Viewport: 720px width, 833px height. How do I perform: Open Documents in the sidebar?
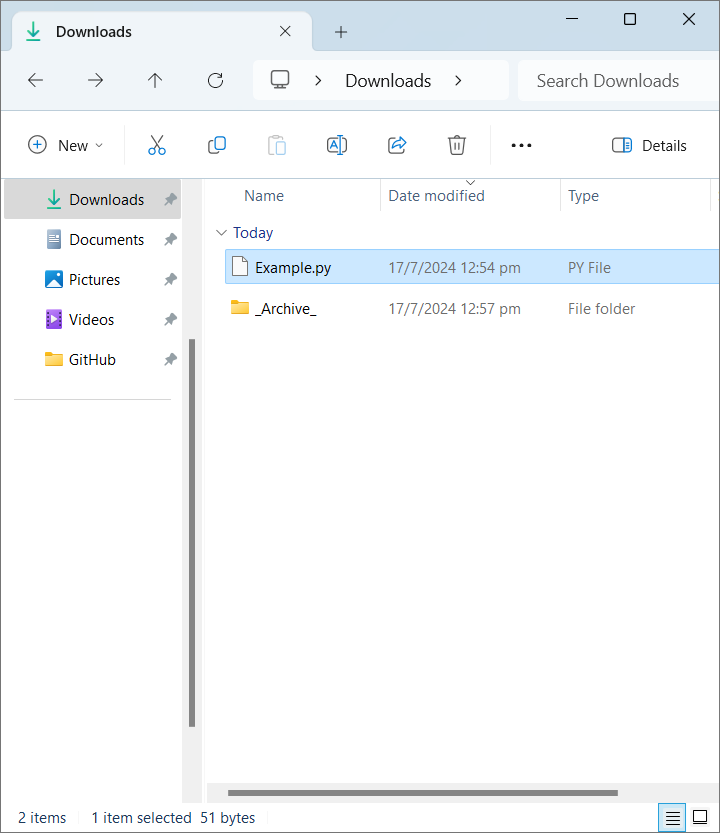[106, 240]
